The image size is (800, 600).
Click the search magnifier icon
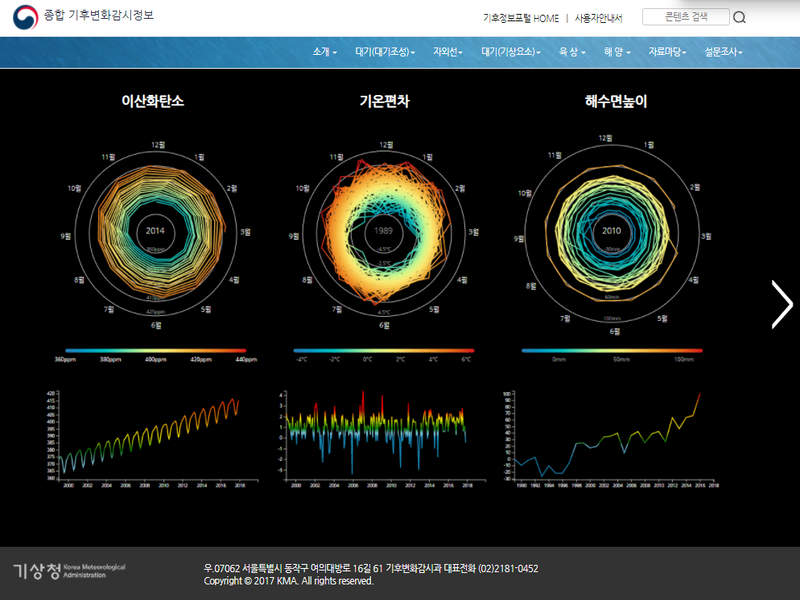point(740,17)
